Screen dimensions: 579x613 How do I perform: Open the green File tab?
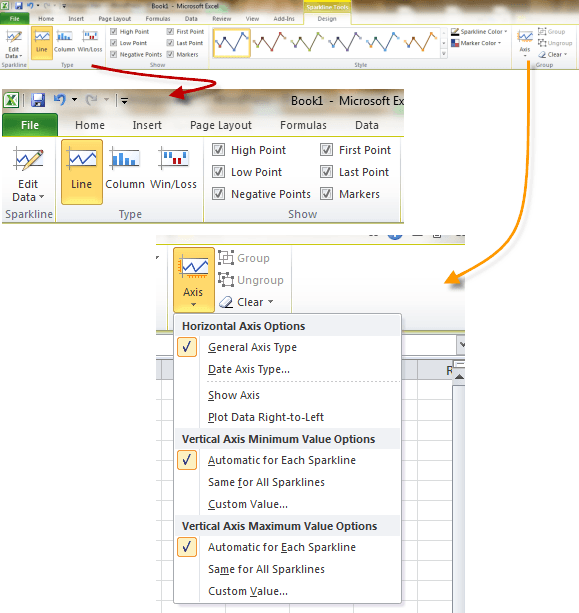(30, 125)
